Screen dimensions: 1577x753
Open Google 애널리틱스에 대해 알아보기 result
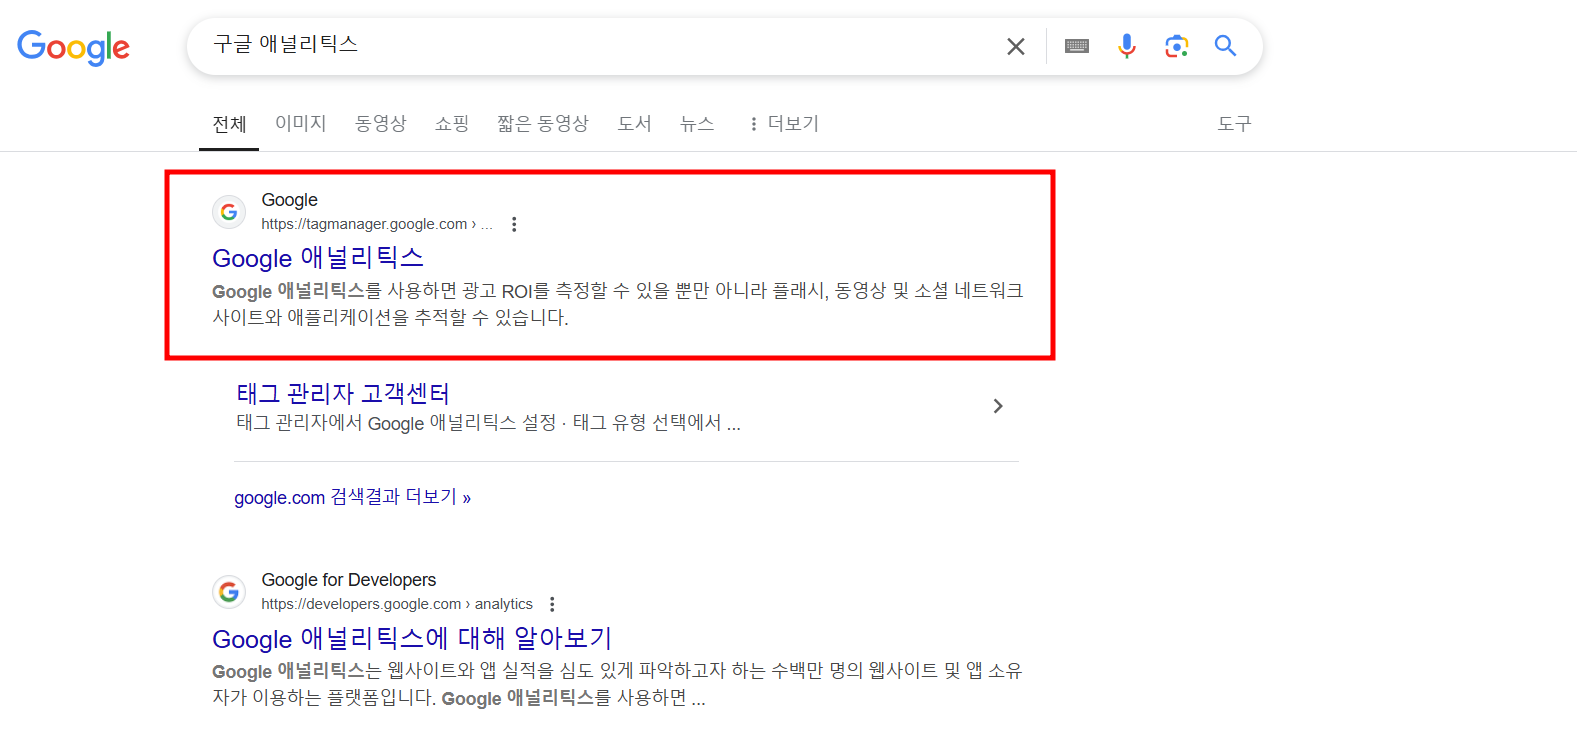pyautogui.click(x=412, y=638)
